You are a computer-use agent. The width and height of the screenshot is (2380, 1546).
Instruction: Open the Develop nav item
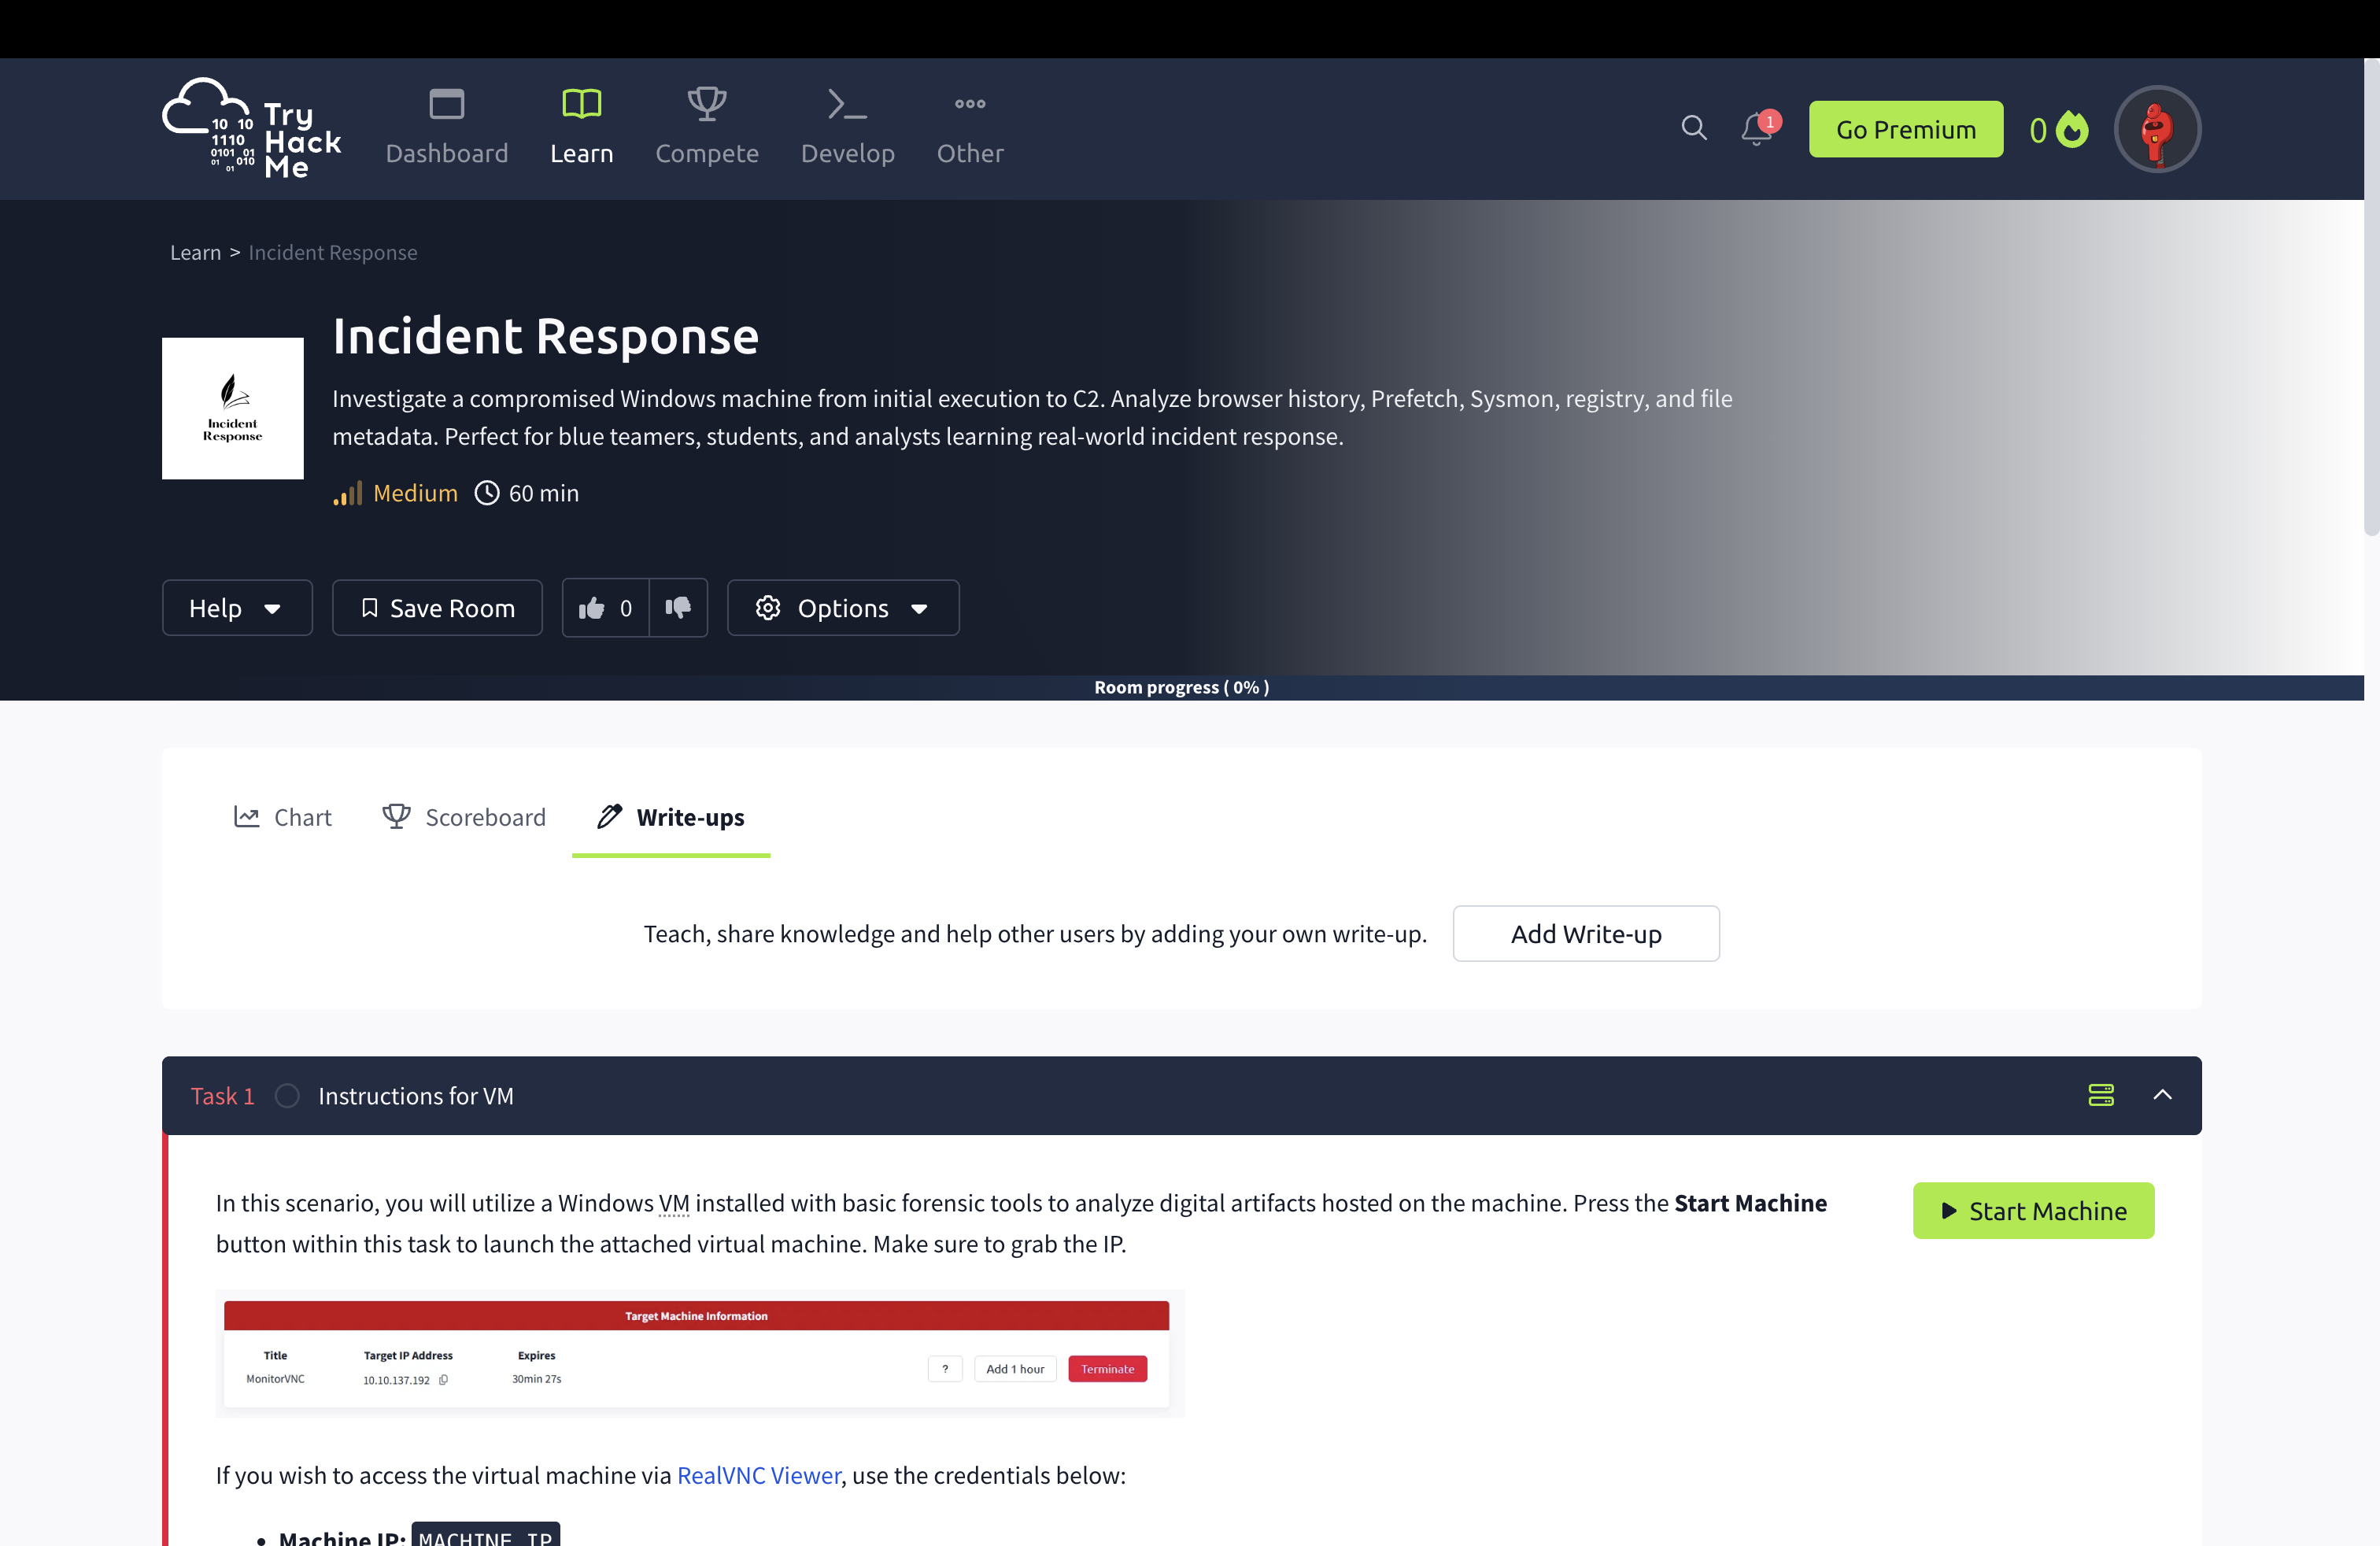tap(847, 128)
